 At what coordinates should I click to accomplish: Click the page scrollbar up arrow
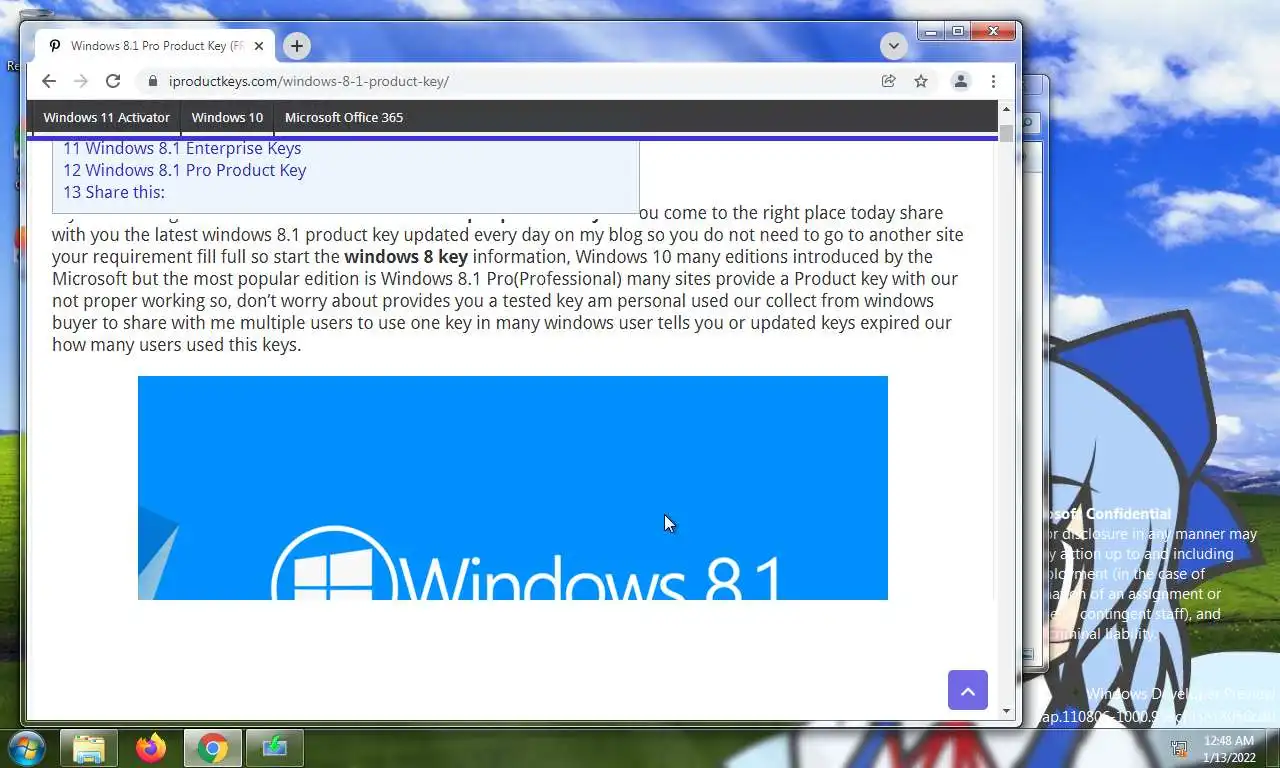(1006, 109)
